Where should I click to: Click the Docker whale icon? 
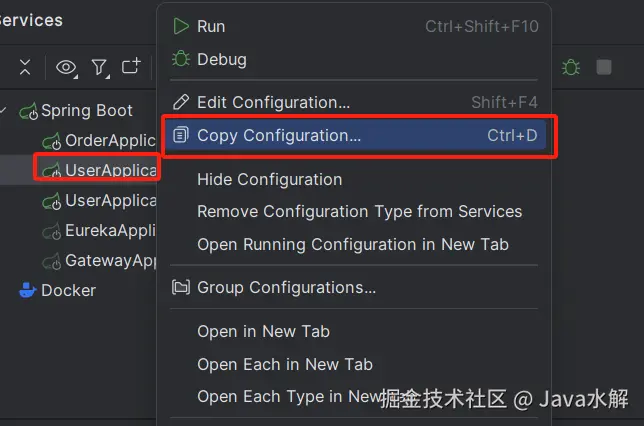click(x=27, y=290)
